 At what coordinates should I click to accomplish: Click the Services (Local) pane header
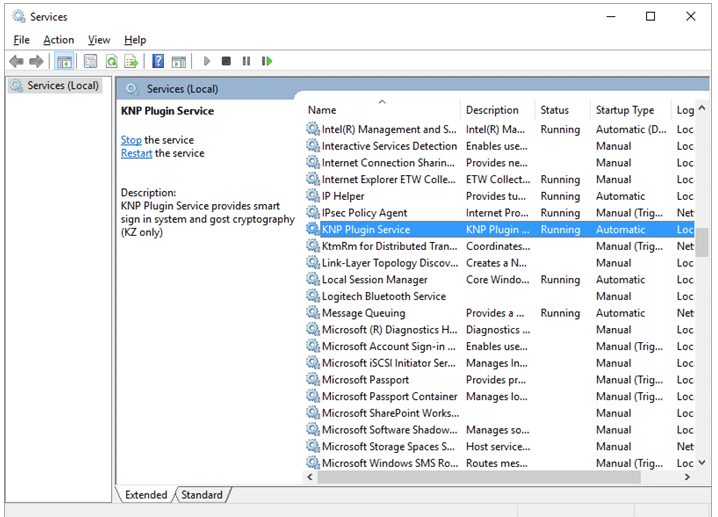click(x=182, y=89)
